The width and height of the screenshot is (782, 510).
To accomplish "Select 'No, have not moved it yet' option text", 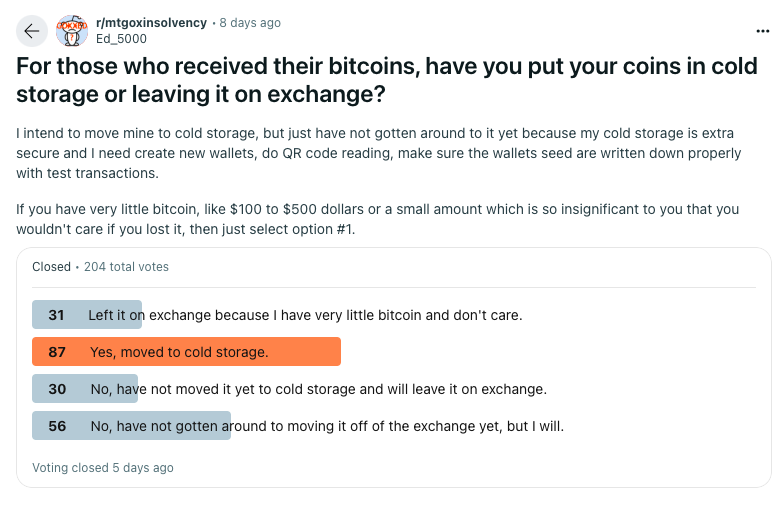I will pyautogui.click(x=319, y=389).
